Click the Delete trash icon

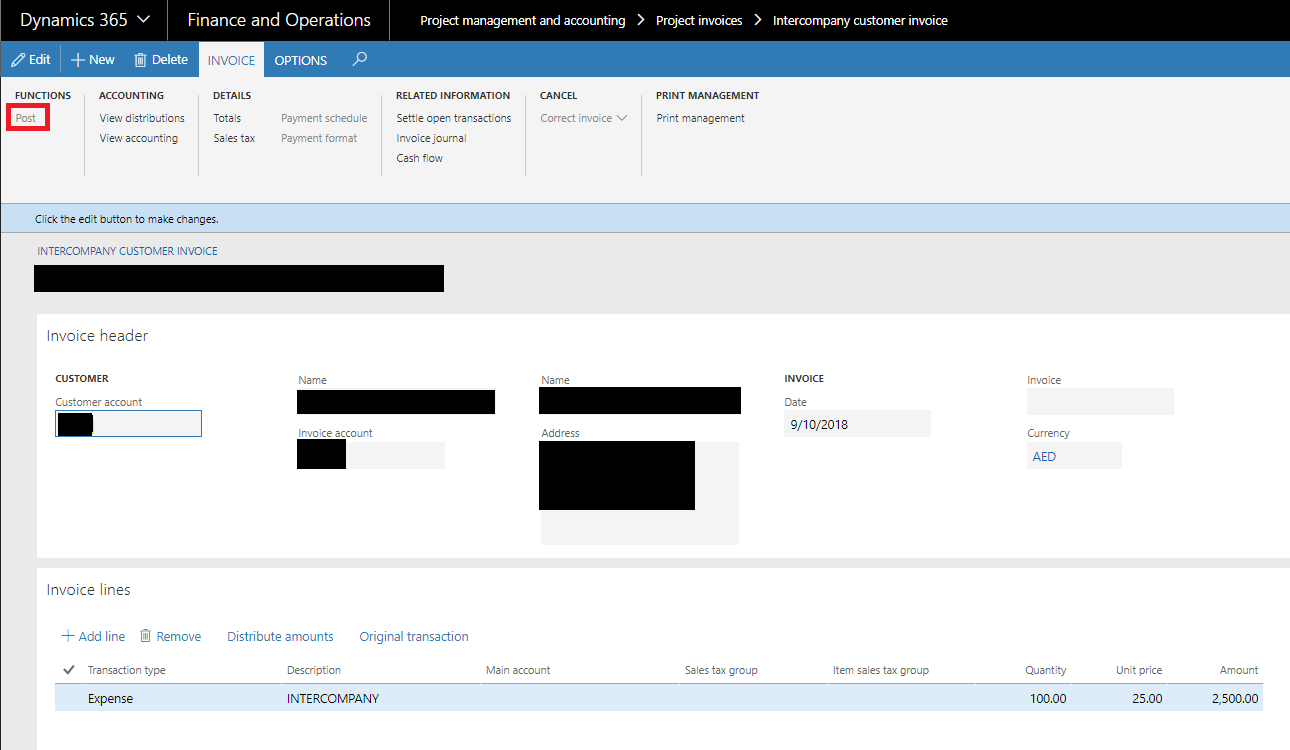[x=141, y=60]
